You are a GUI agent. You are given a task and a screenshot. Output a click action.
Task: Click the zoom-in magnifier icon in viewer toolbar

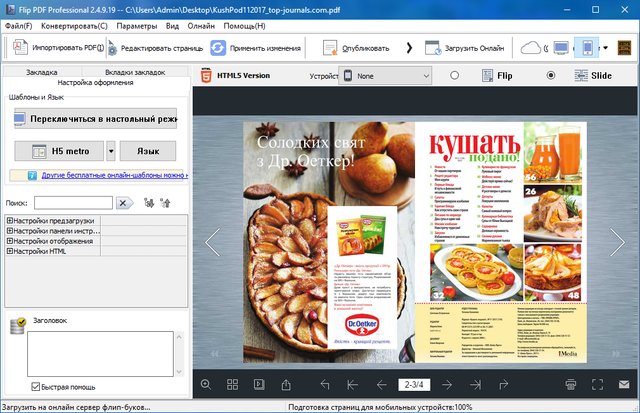(x=206, y=384)
